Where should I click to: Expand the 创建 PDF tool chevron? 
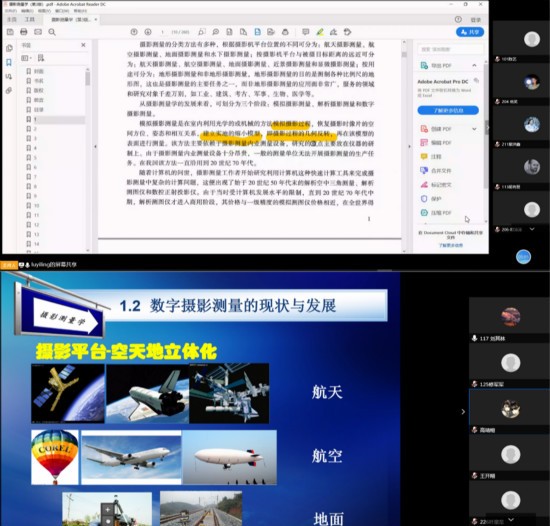tap(474, 129)
